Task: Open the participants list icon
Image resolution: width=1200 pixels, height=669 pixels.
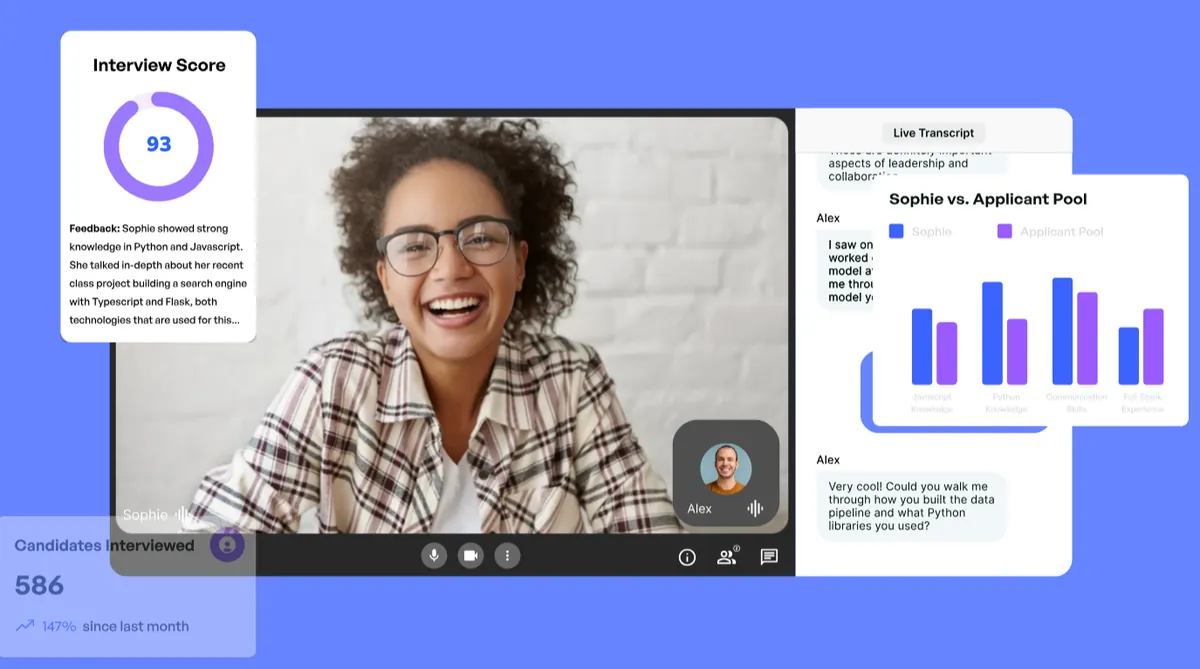Action: pos(728,557)
